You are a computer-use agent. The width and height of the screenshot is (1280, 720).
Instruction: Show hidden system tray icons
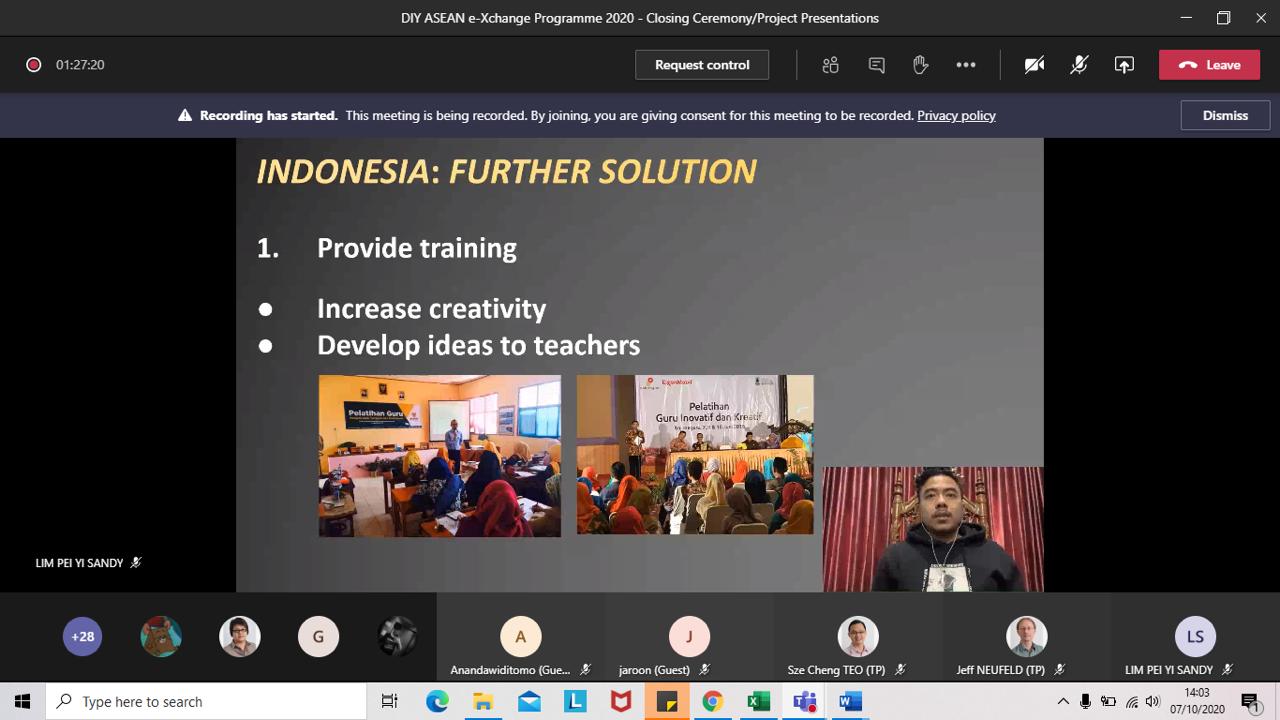[1063, 702]
